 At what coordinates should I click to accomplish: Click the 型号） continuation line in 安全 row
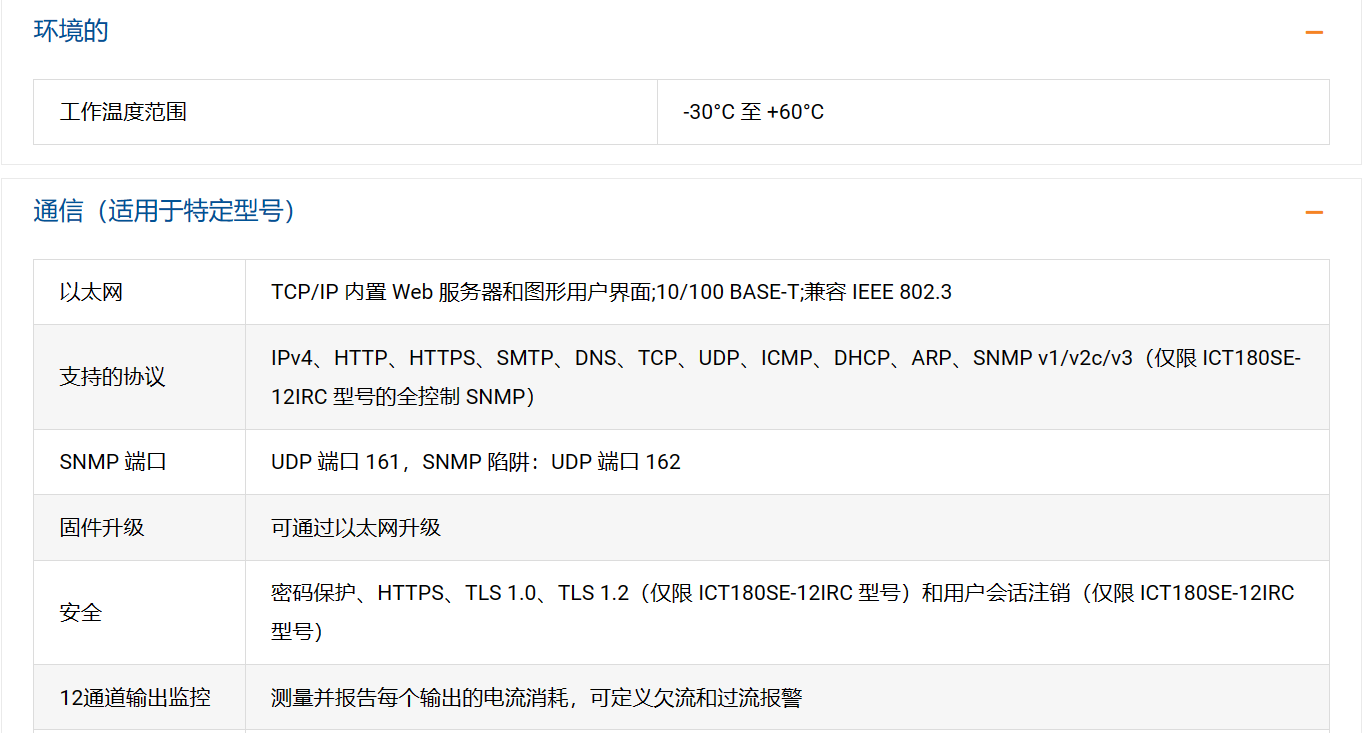coord(297,631)
